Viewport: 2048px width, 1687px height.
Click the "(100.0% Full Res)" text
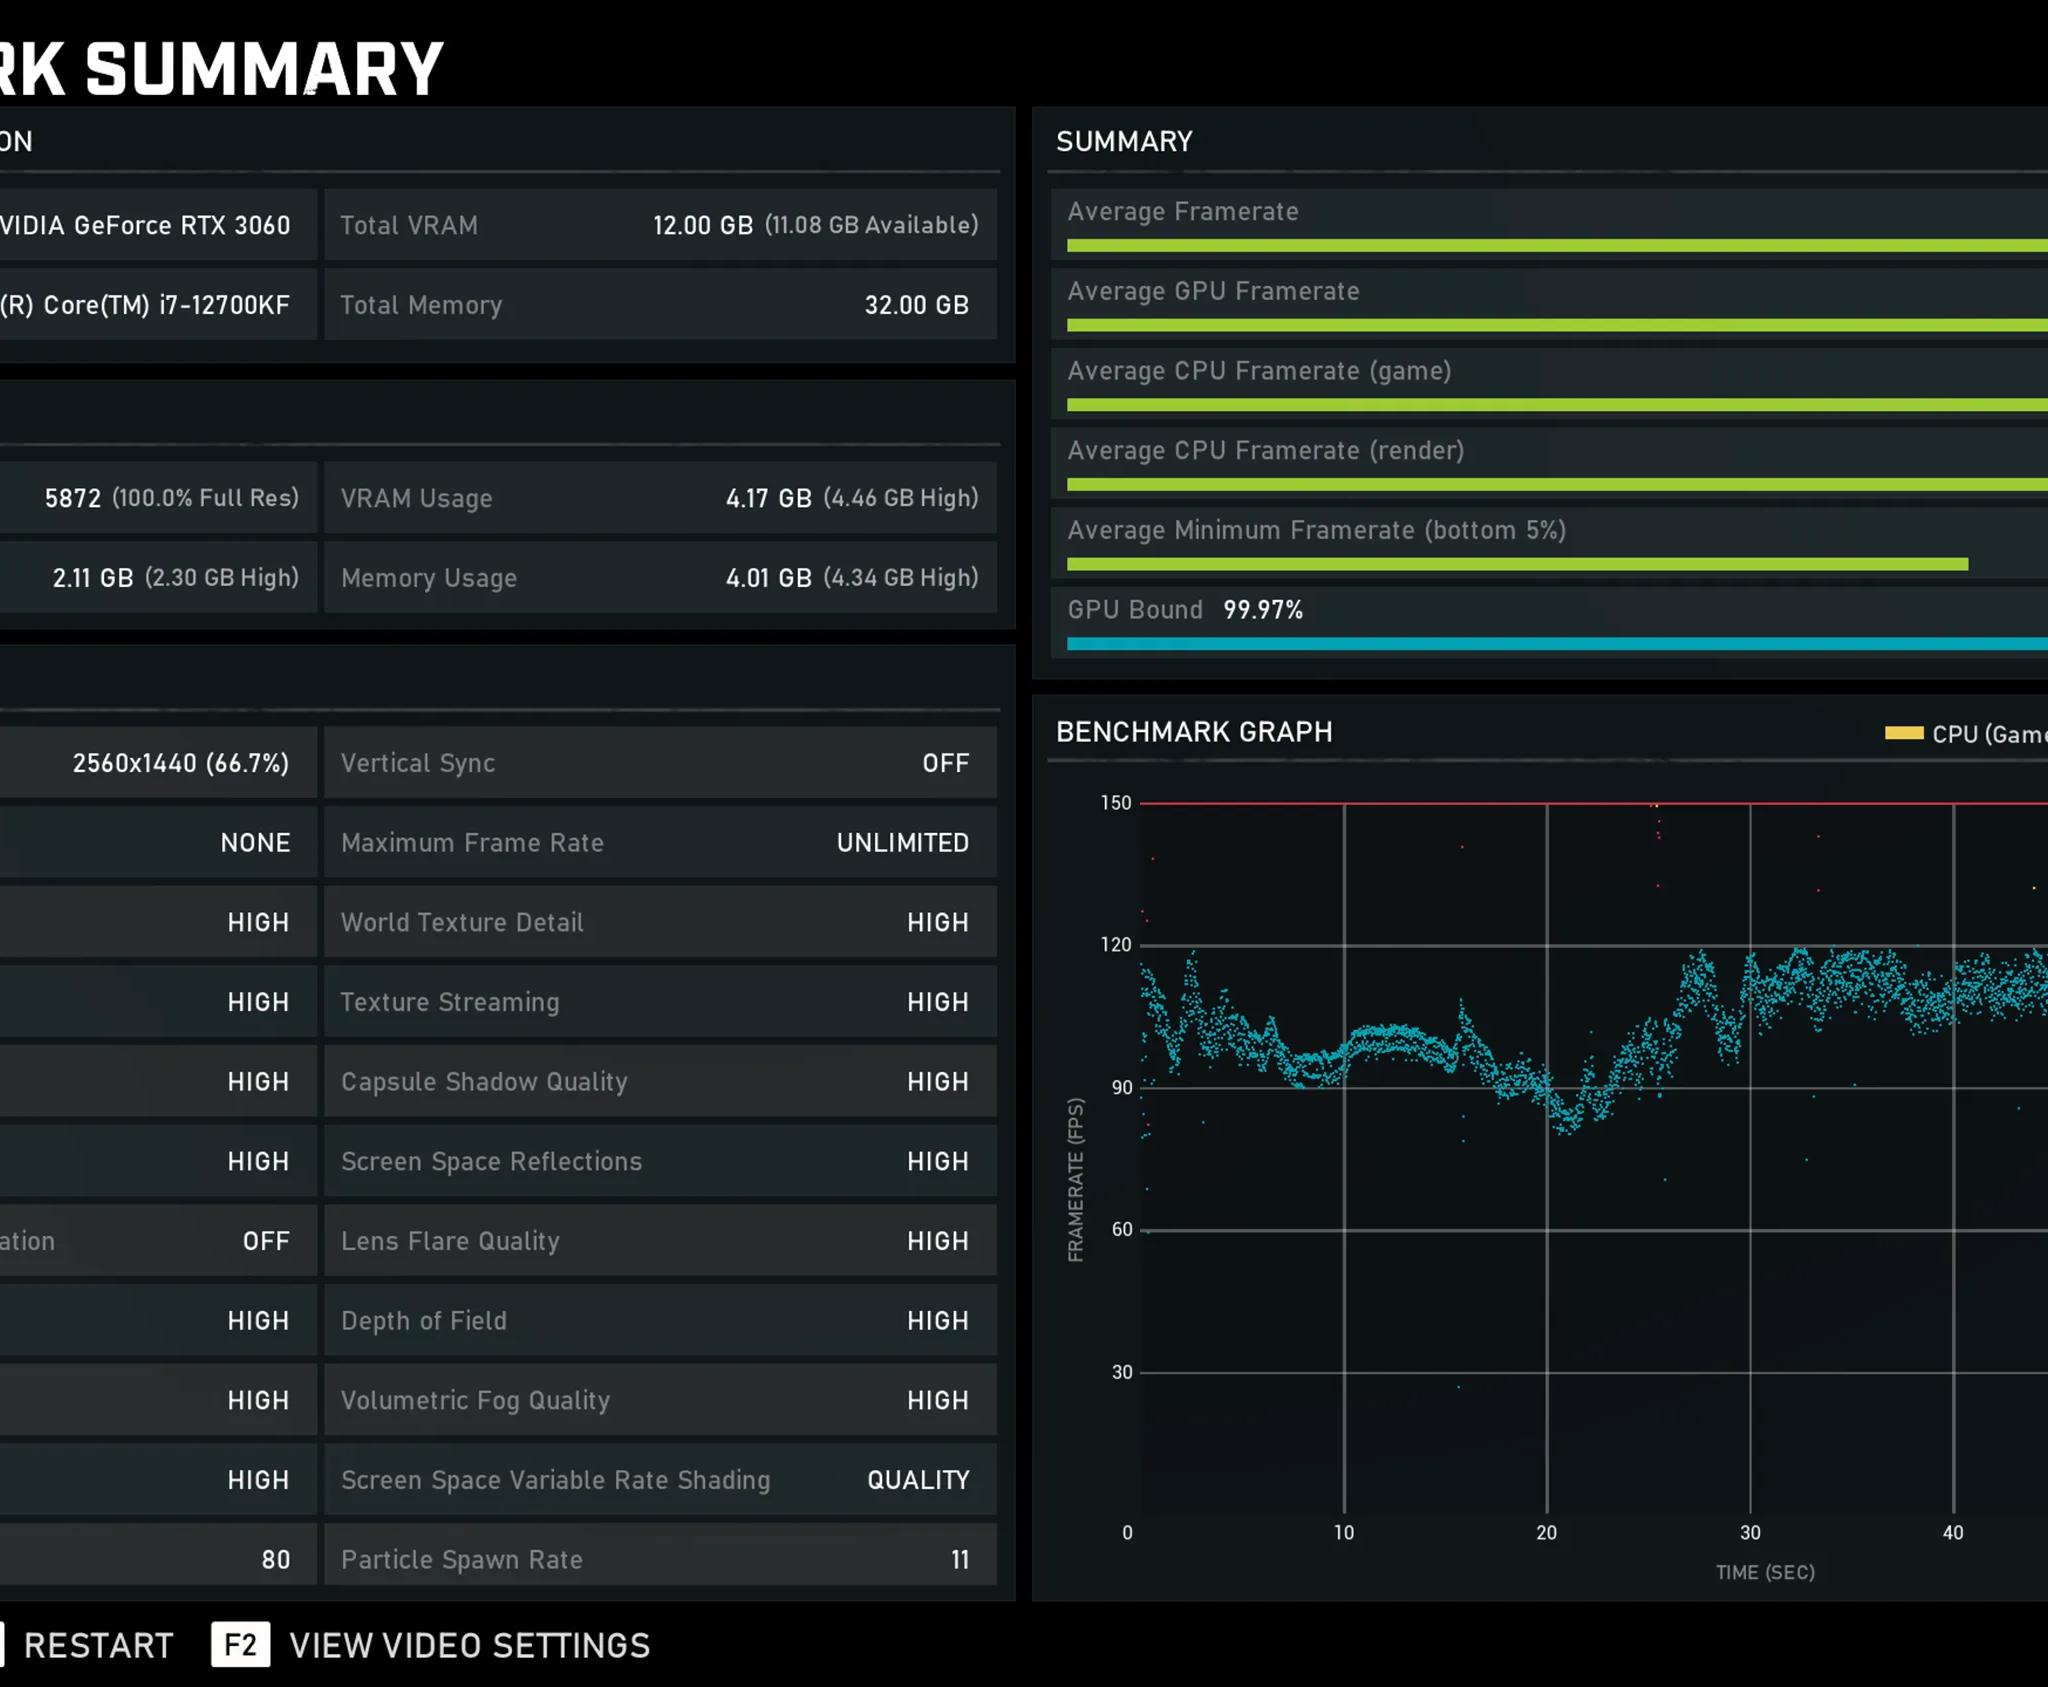tap(205, 498)
